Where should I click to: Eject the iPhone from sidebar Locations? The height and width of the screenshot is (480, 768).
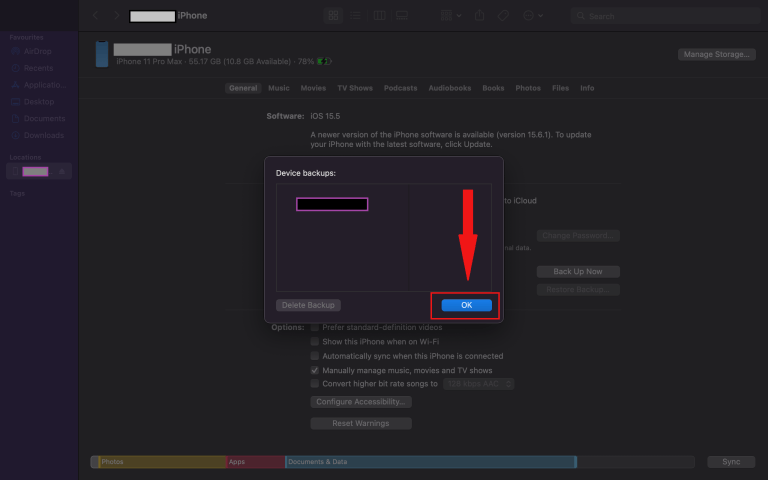point(62,171)
